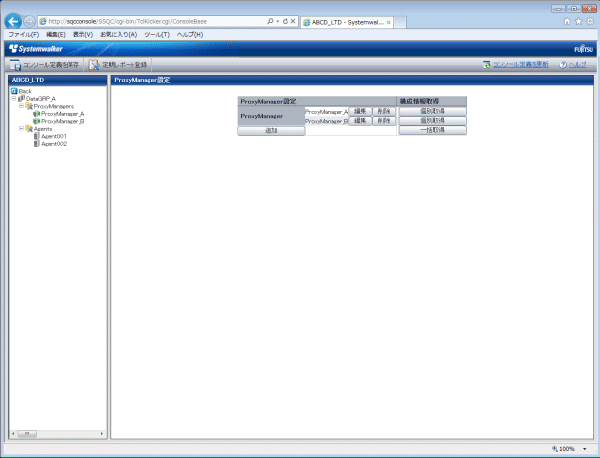
Task: Click the console definition refresh icon
Action: (x=487, y=65)
